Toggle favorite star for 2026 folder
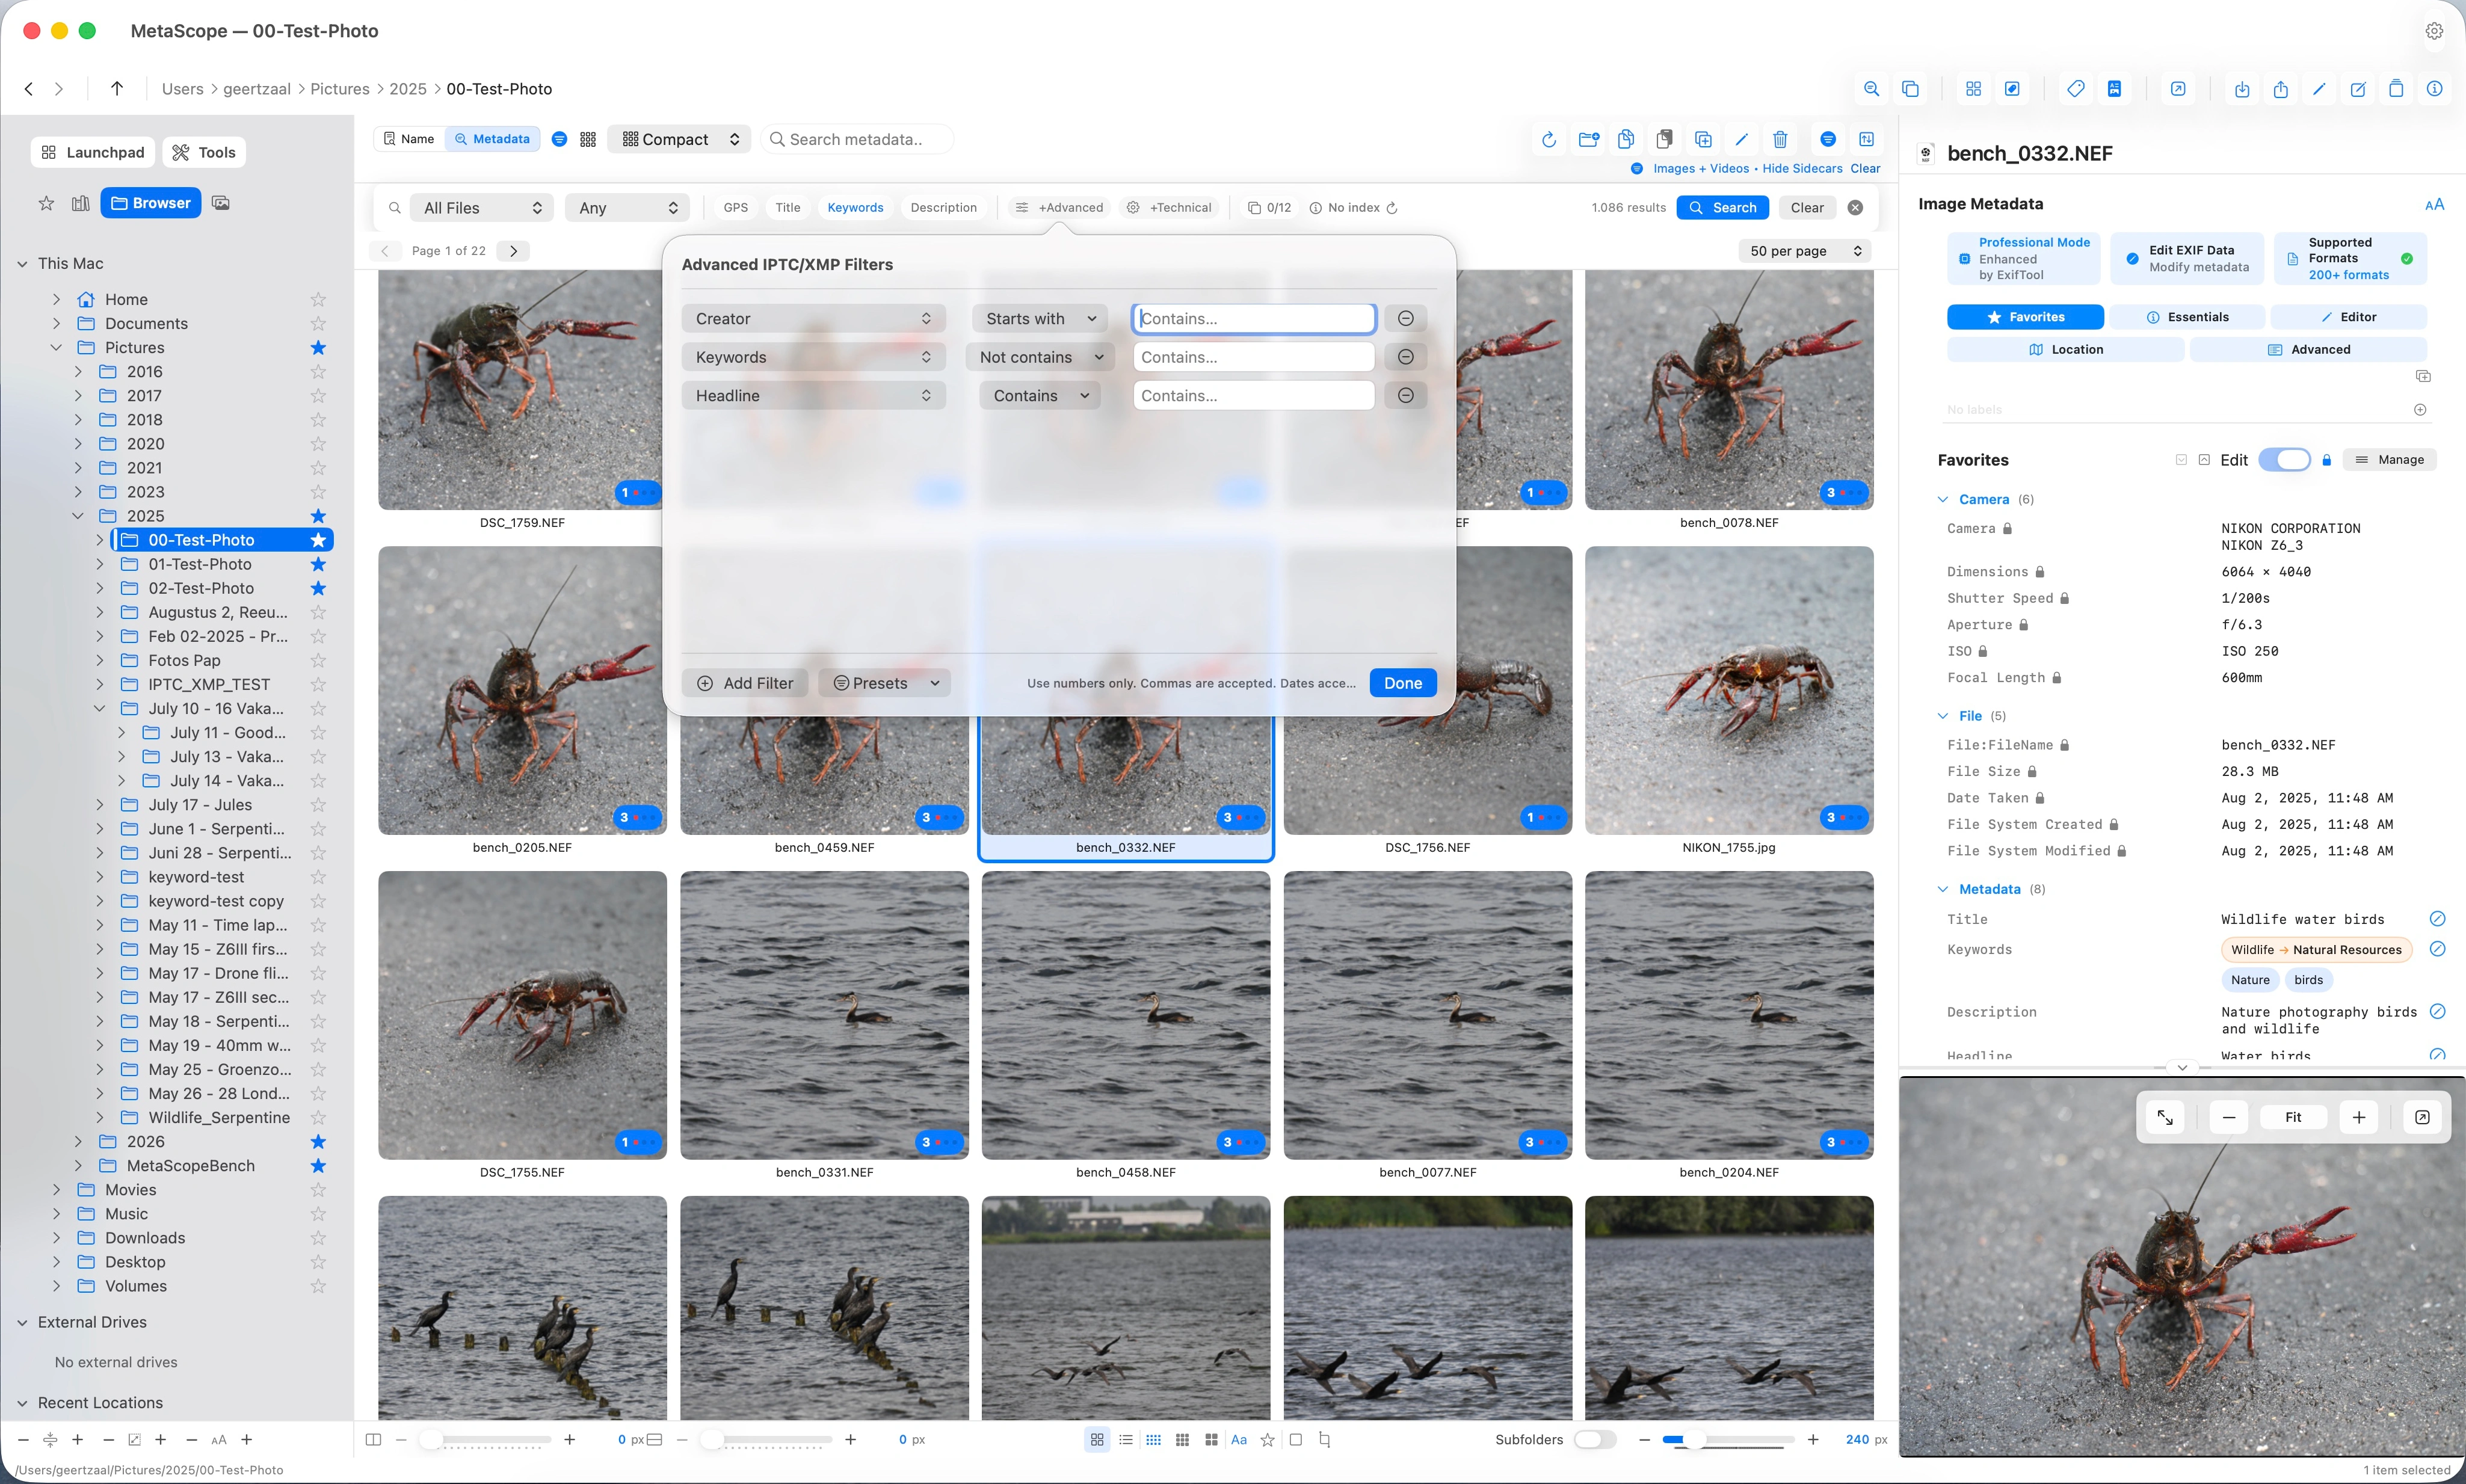Viewport: 2466px width, 1484px height. tap(318, 1142)
